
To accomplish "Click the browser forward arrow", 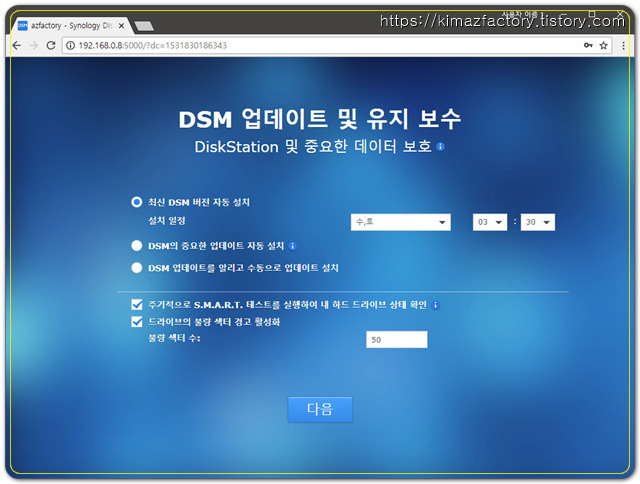I will (33, 45).
